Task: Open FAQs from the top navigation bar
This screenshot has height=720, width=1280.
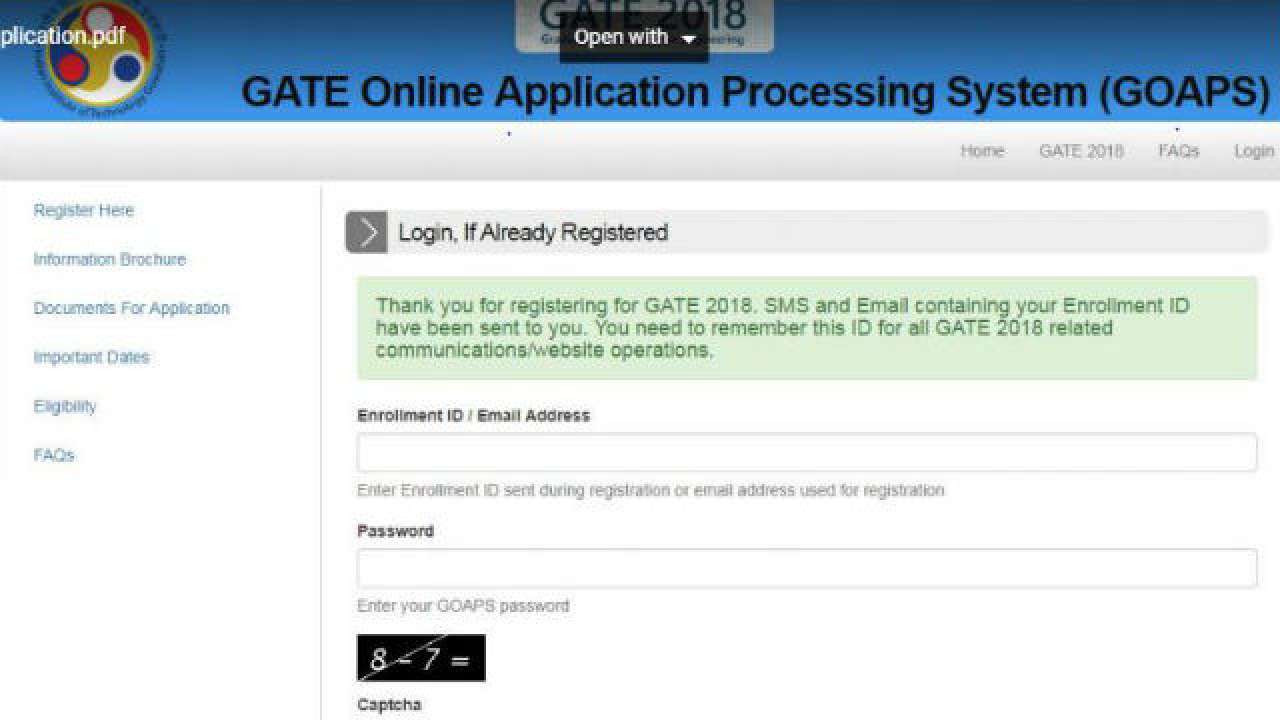Action: coord(1178,151)
